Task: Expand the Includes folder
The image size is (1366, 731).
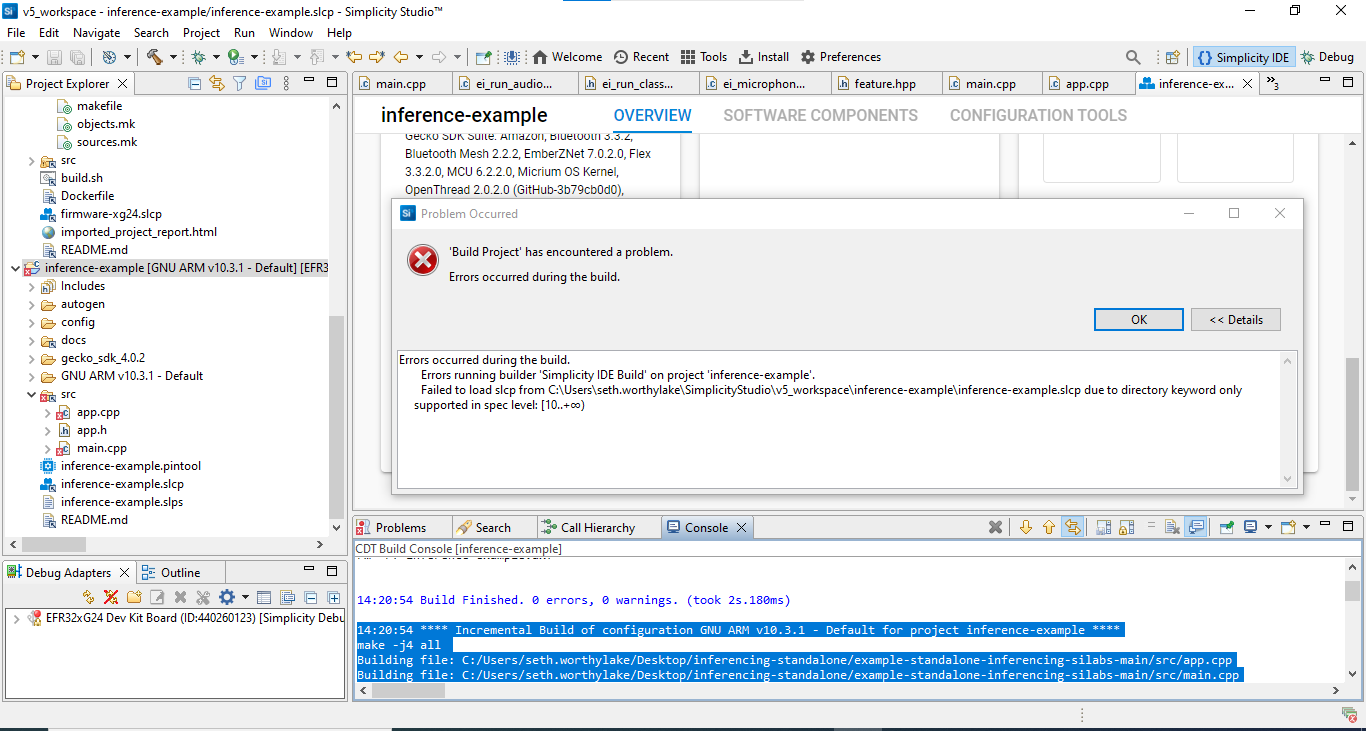Action: [31, 286]
